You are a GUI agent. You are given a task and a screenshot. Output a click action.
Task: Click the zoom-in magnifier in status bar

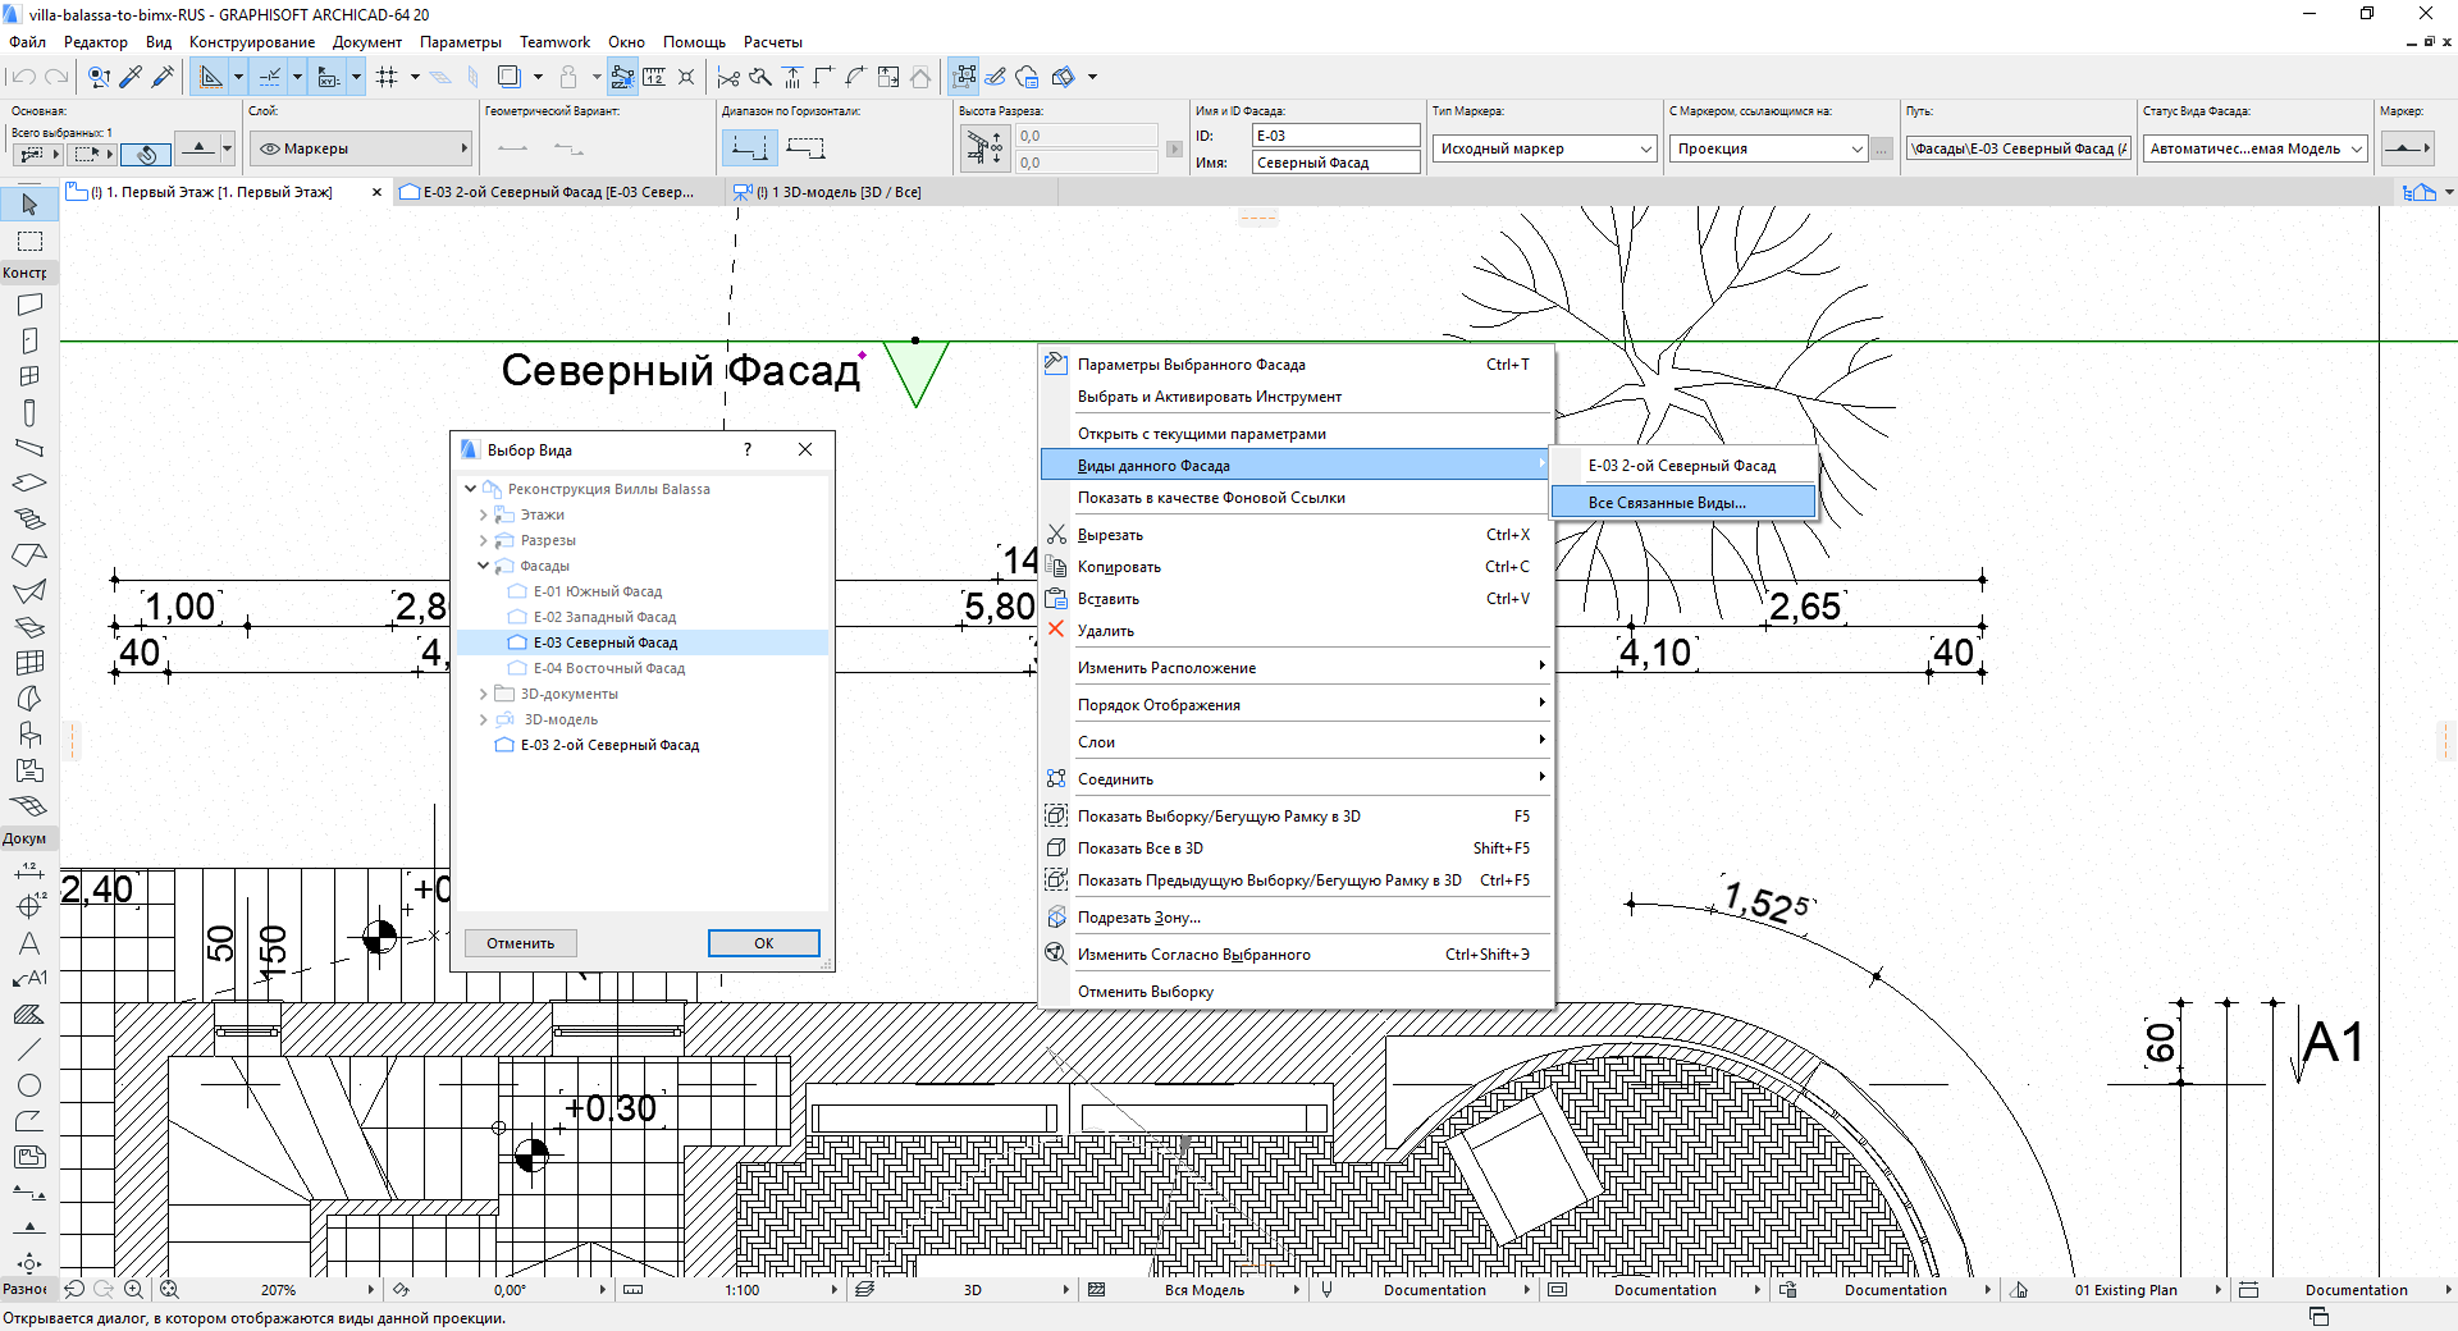[133, 1290]
